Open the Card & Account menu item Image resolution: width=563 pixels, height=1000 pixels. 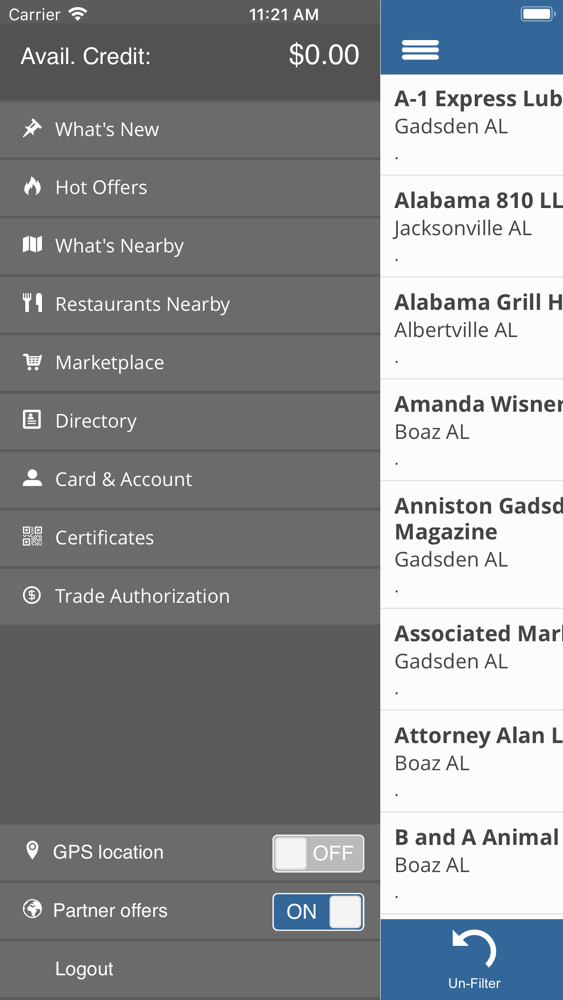(x=190, y=480)
